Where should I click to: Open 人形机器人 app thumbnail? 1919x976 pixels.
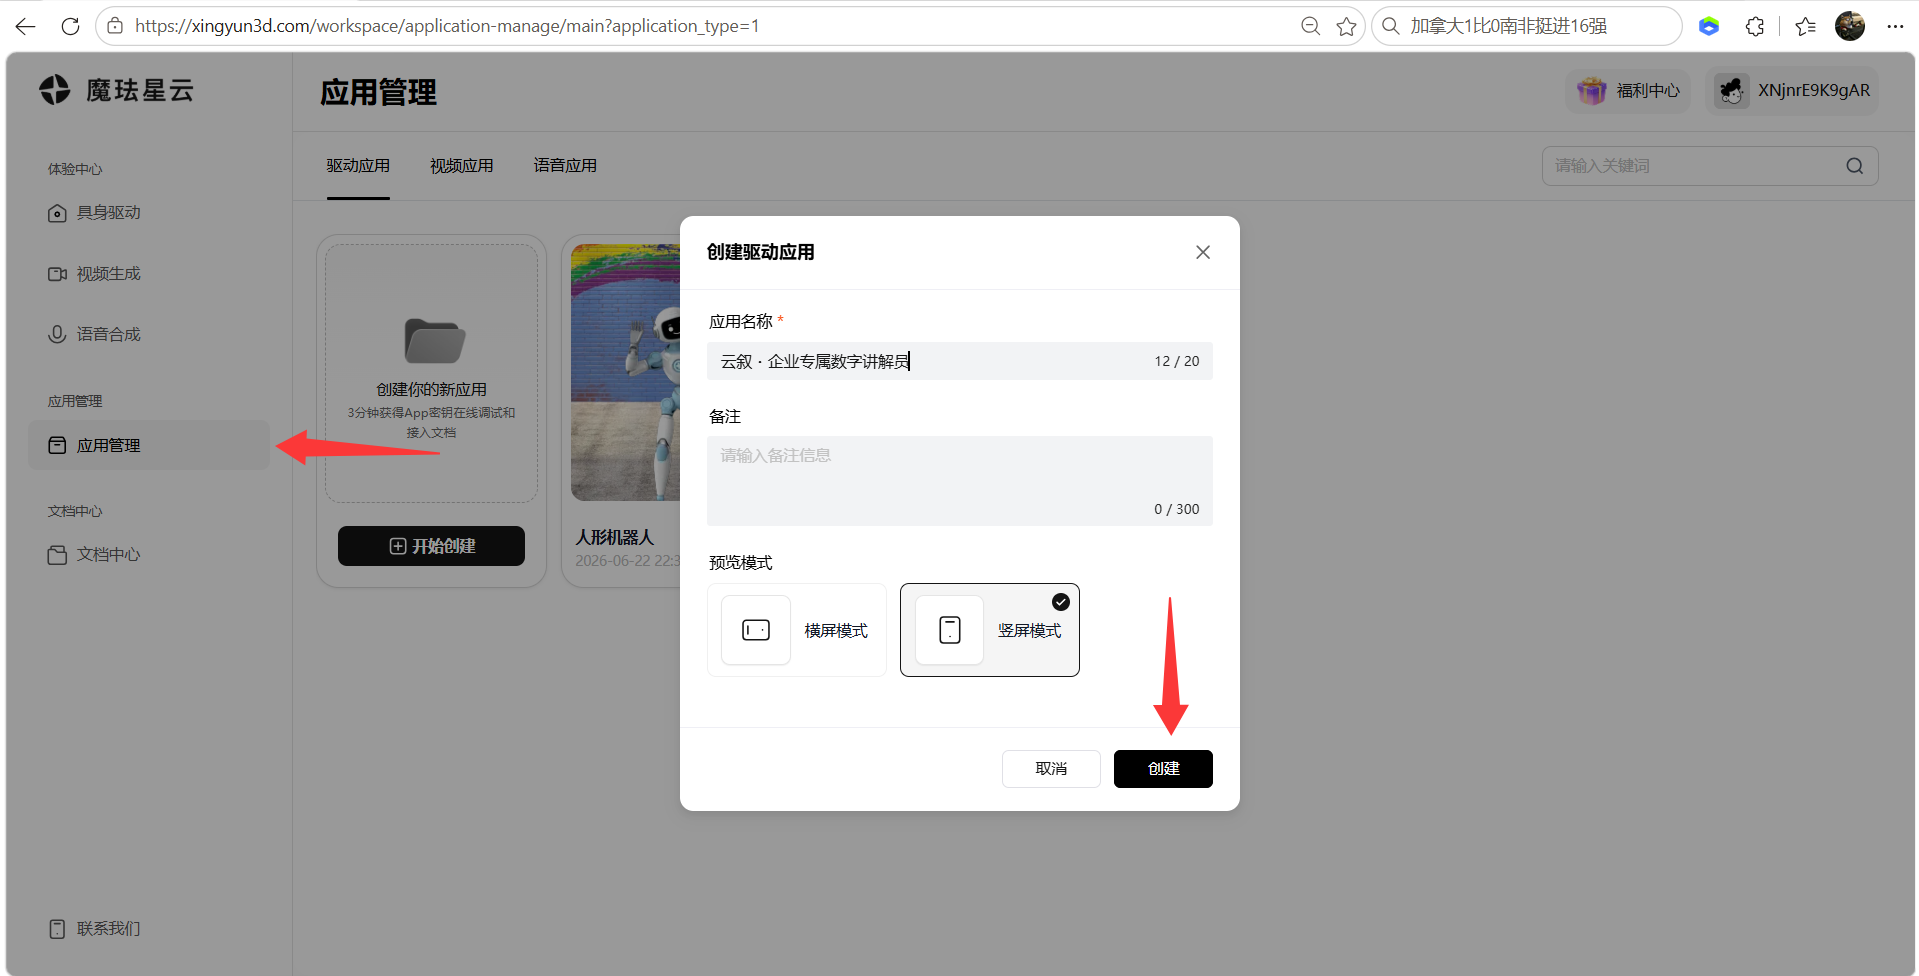click(626, 372)
